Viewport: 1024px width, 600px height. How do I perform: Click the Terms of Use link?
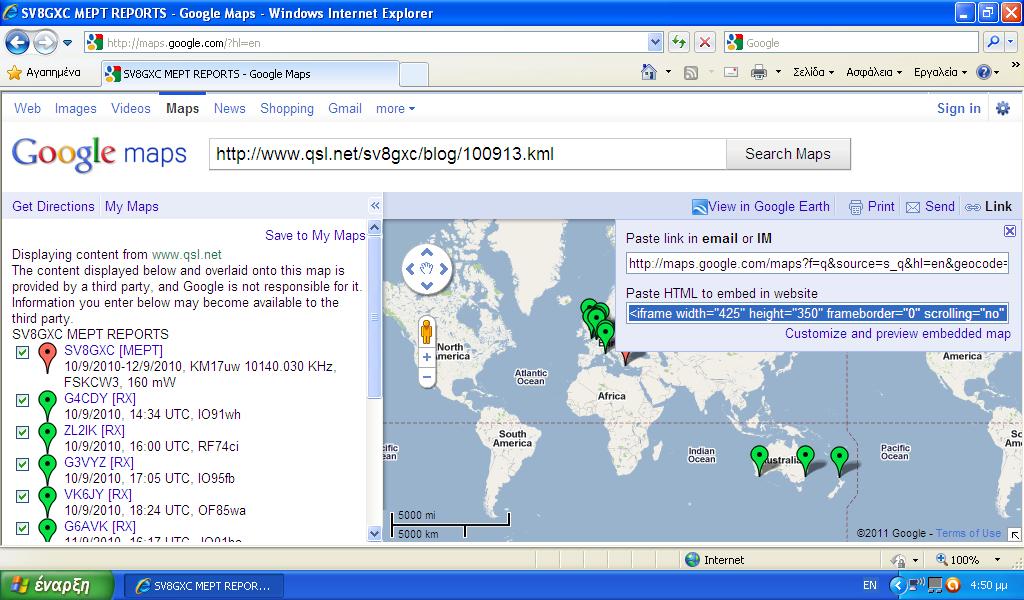(968, 533)
